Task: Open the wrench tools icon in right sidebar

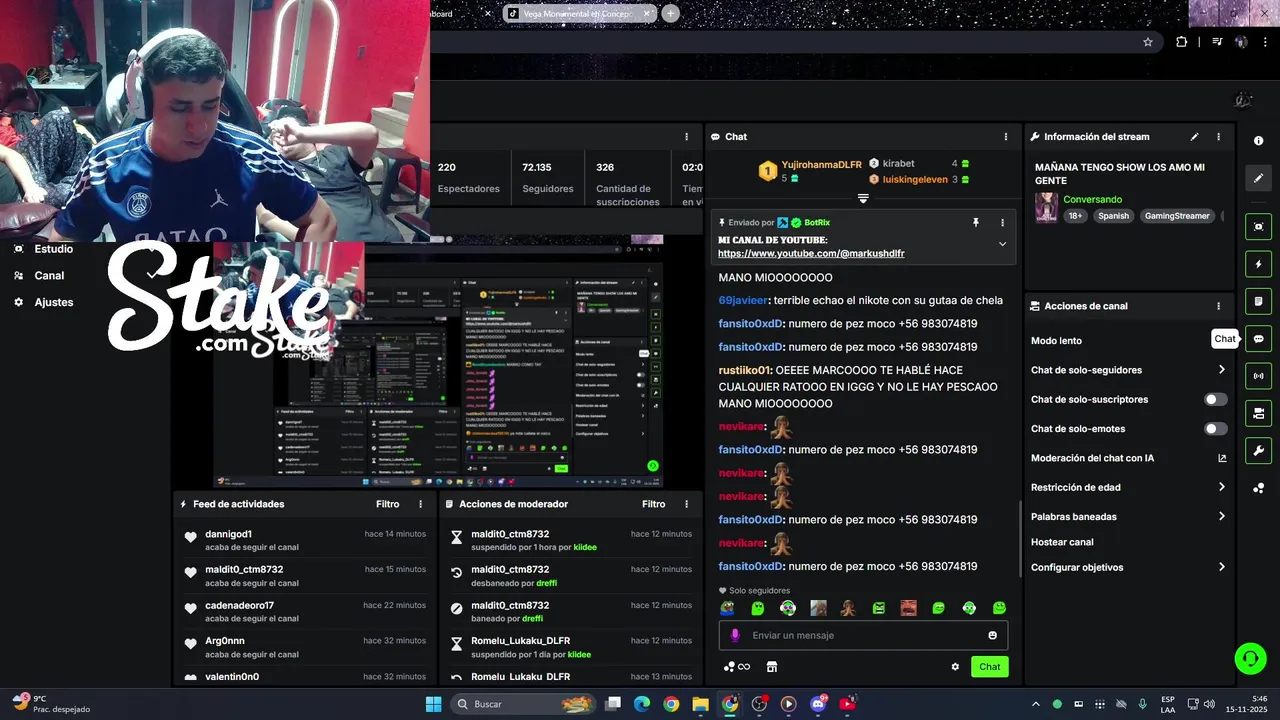Action: pyautogui.click(x=1259, y=450)
